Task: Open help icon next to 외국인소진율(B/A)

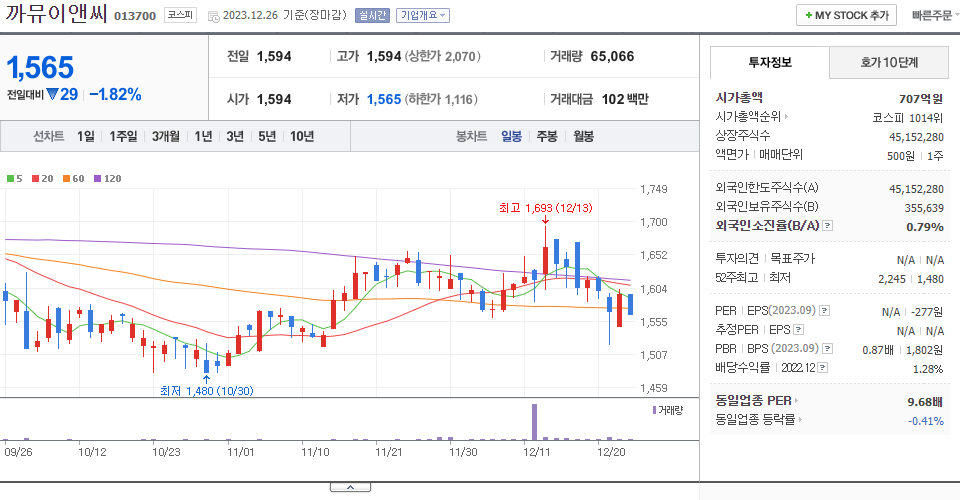Action: coord(827,226)
